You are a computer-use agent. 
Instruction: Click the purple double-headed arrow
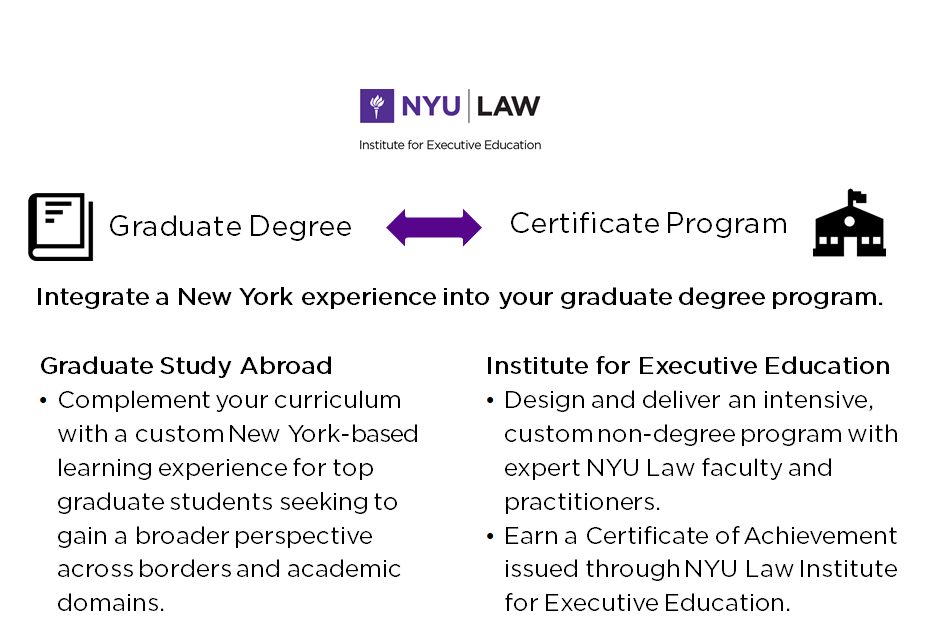tap(434, 227)
